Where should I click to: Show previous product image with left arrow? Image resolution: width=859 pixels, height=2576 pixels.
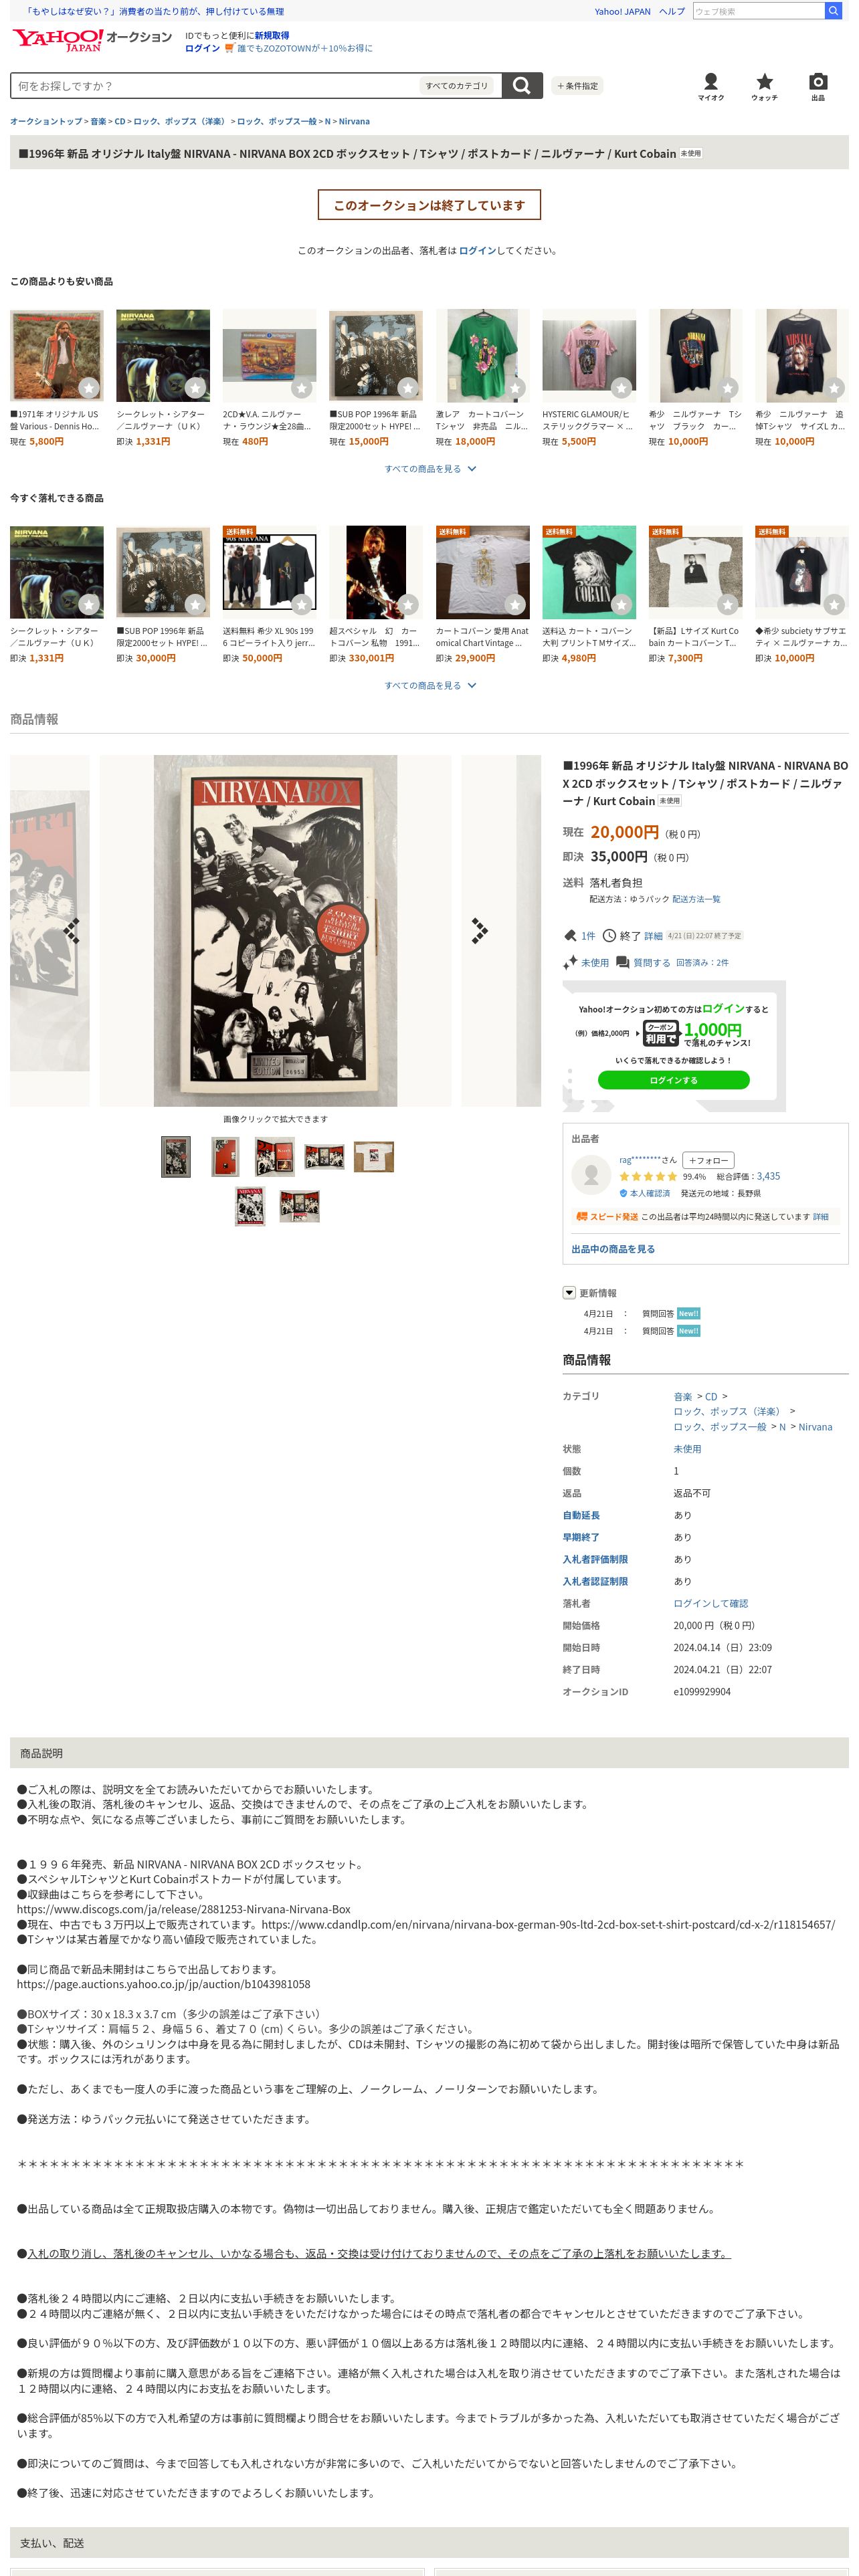tap(72, 931)
